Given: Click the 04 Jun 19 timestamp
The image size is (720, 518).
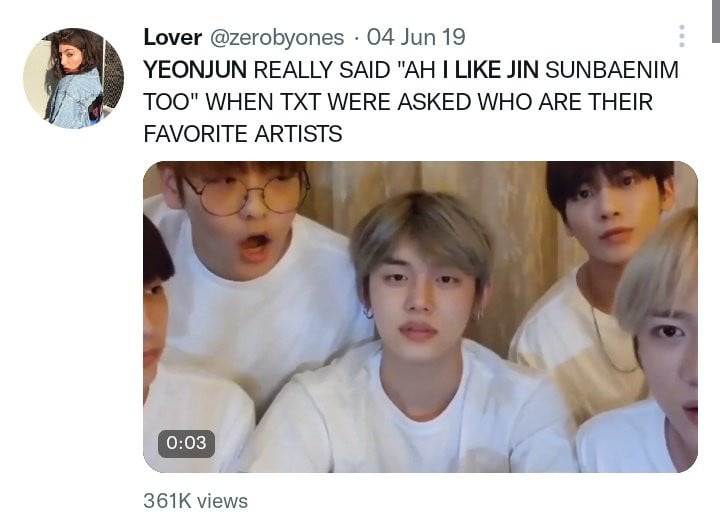Looking at the screenshot, I should pos(416,37).
